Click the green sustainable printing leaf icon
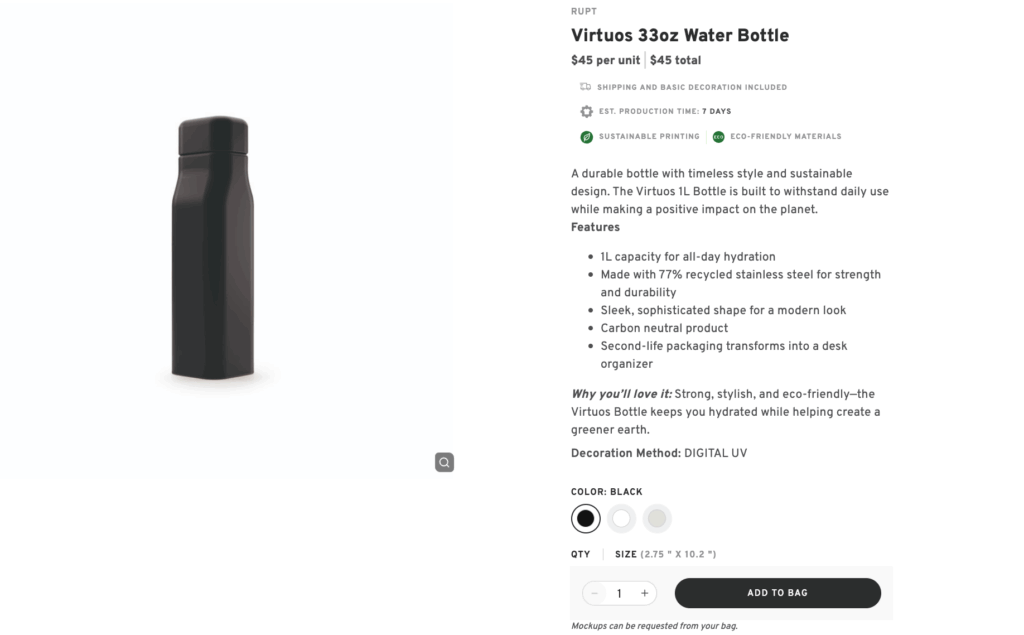 click(586, 136)
